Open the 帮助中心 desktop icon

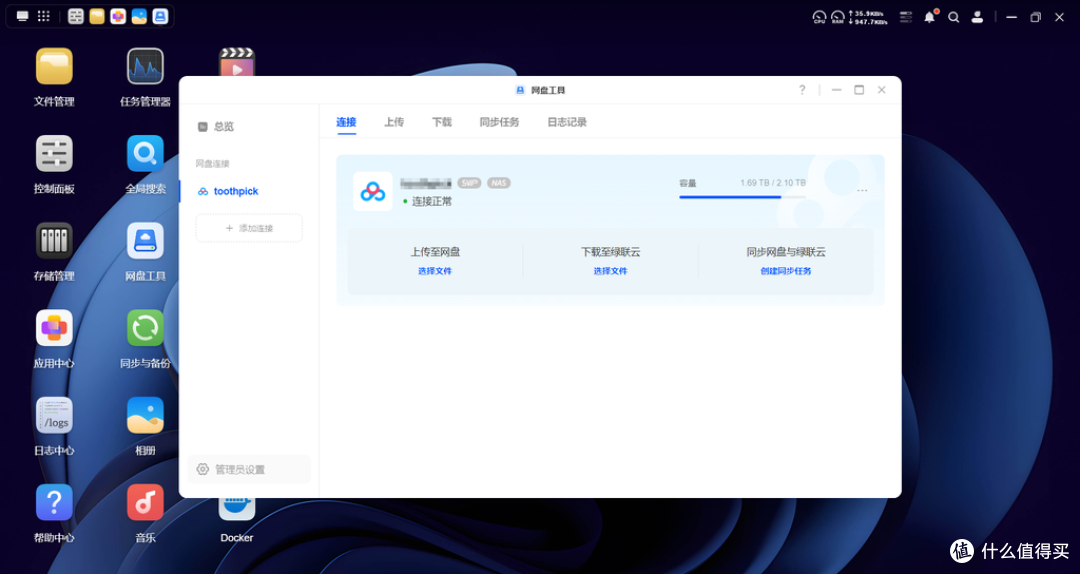coord(54,502)
